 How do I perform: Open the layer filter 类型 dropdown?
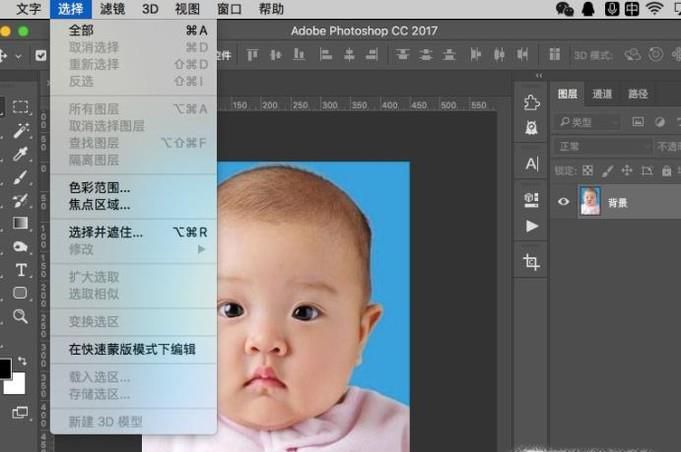point(589,122)
